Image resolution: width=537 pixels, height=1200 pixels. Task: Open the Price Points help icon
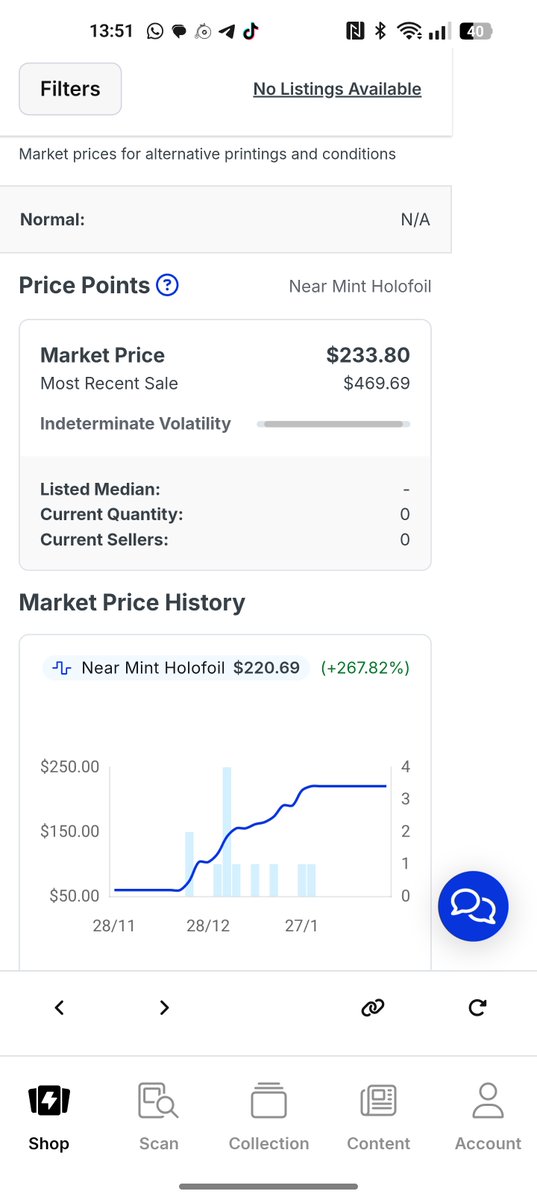pyautogui.click(x=168, y=286)
